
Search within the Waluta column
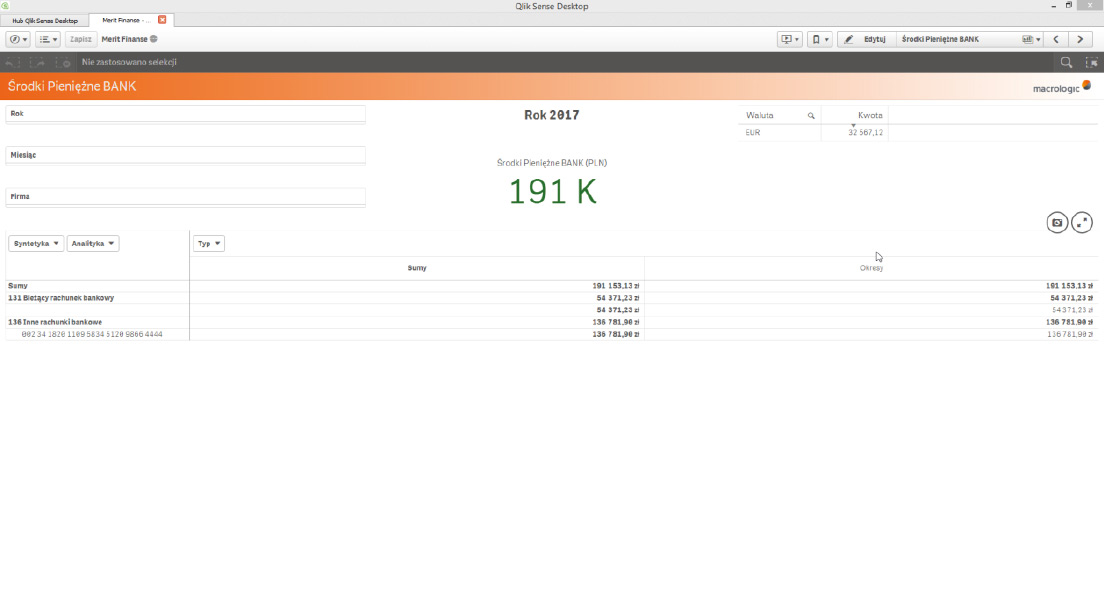[811, 116]
